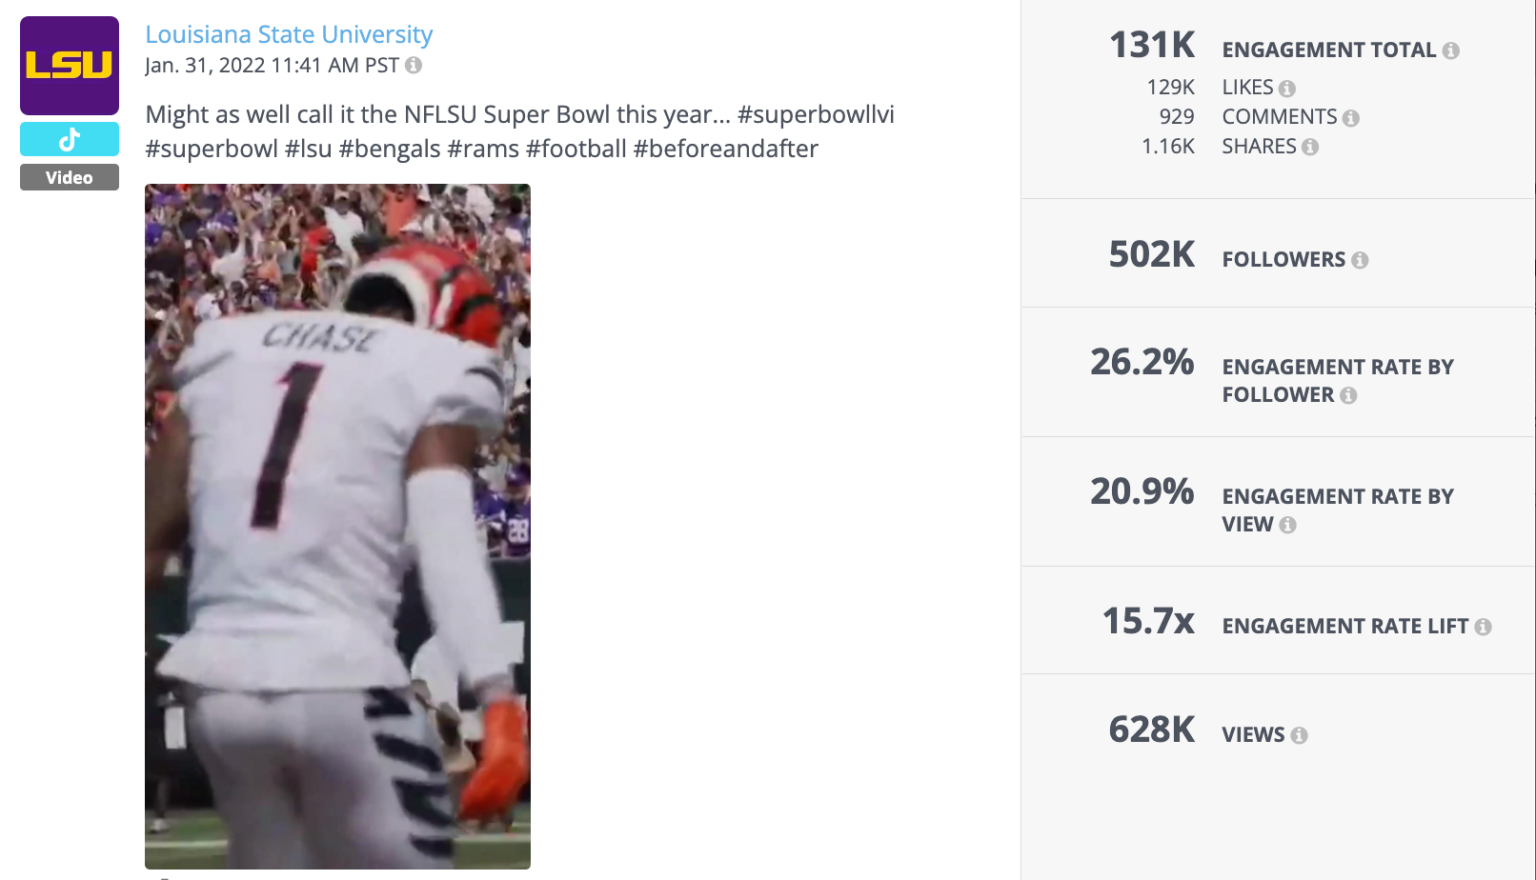Click the #beforeandafter hashtag

point(726,149)
